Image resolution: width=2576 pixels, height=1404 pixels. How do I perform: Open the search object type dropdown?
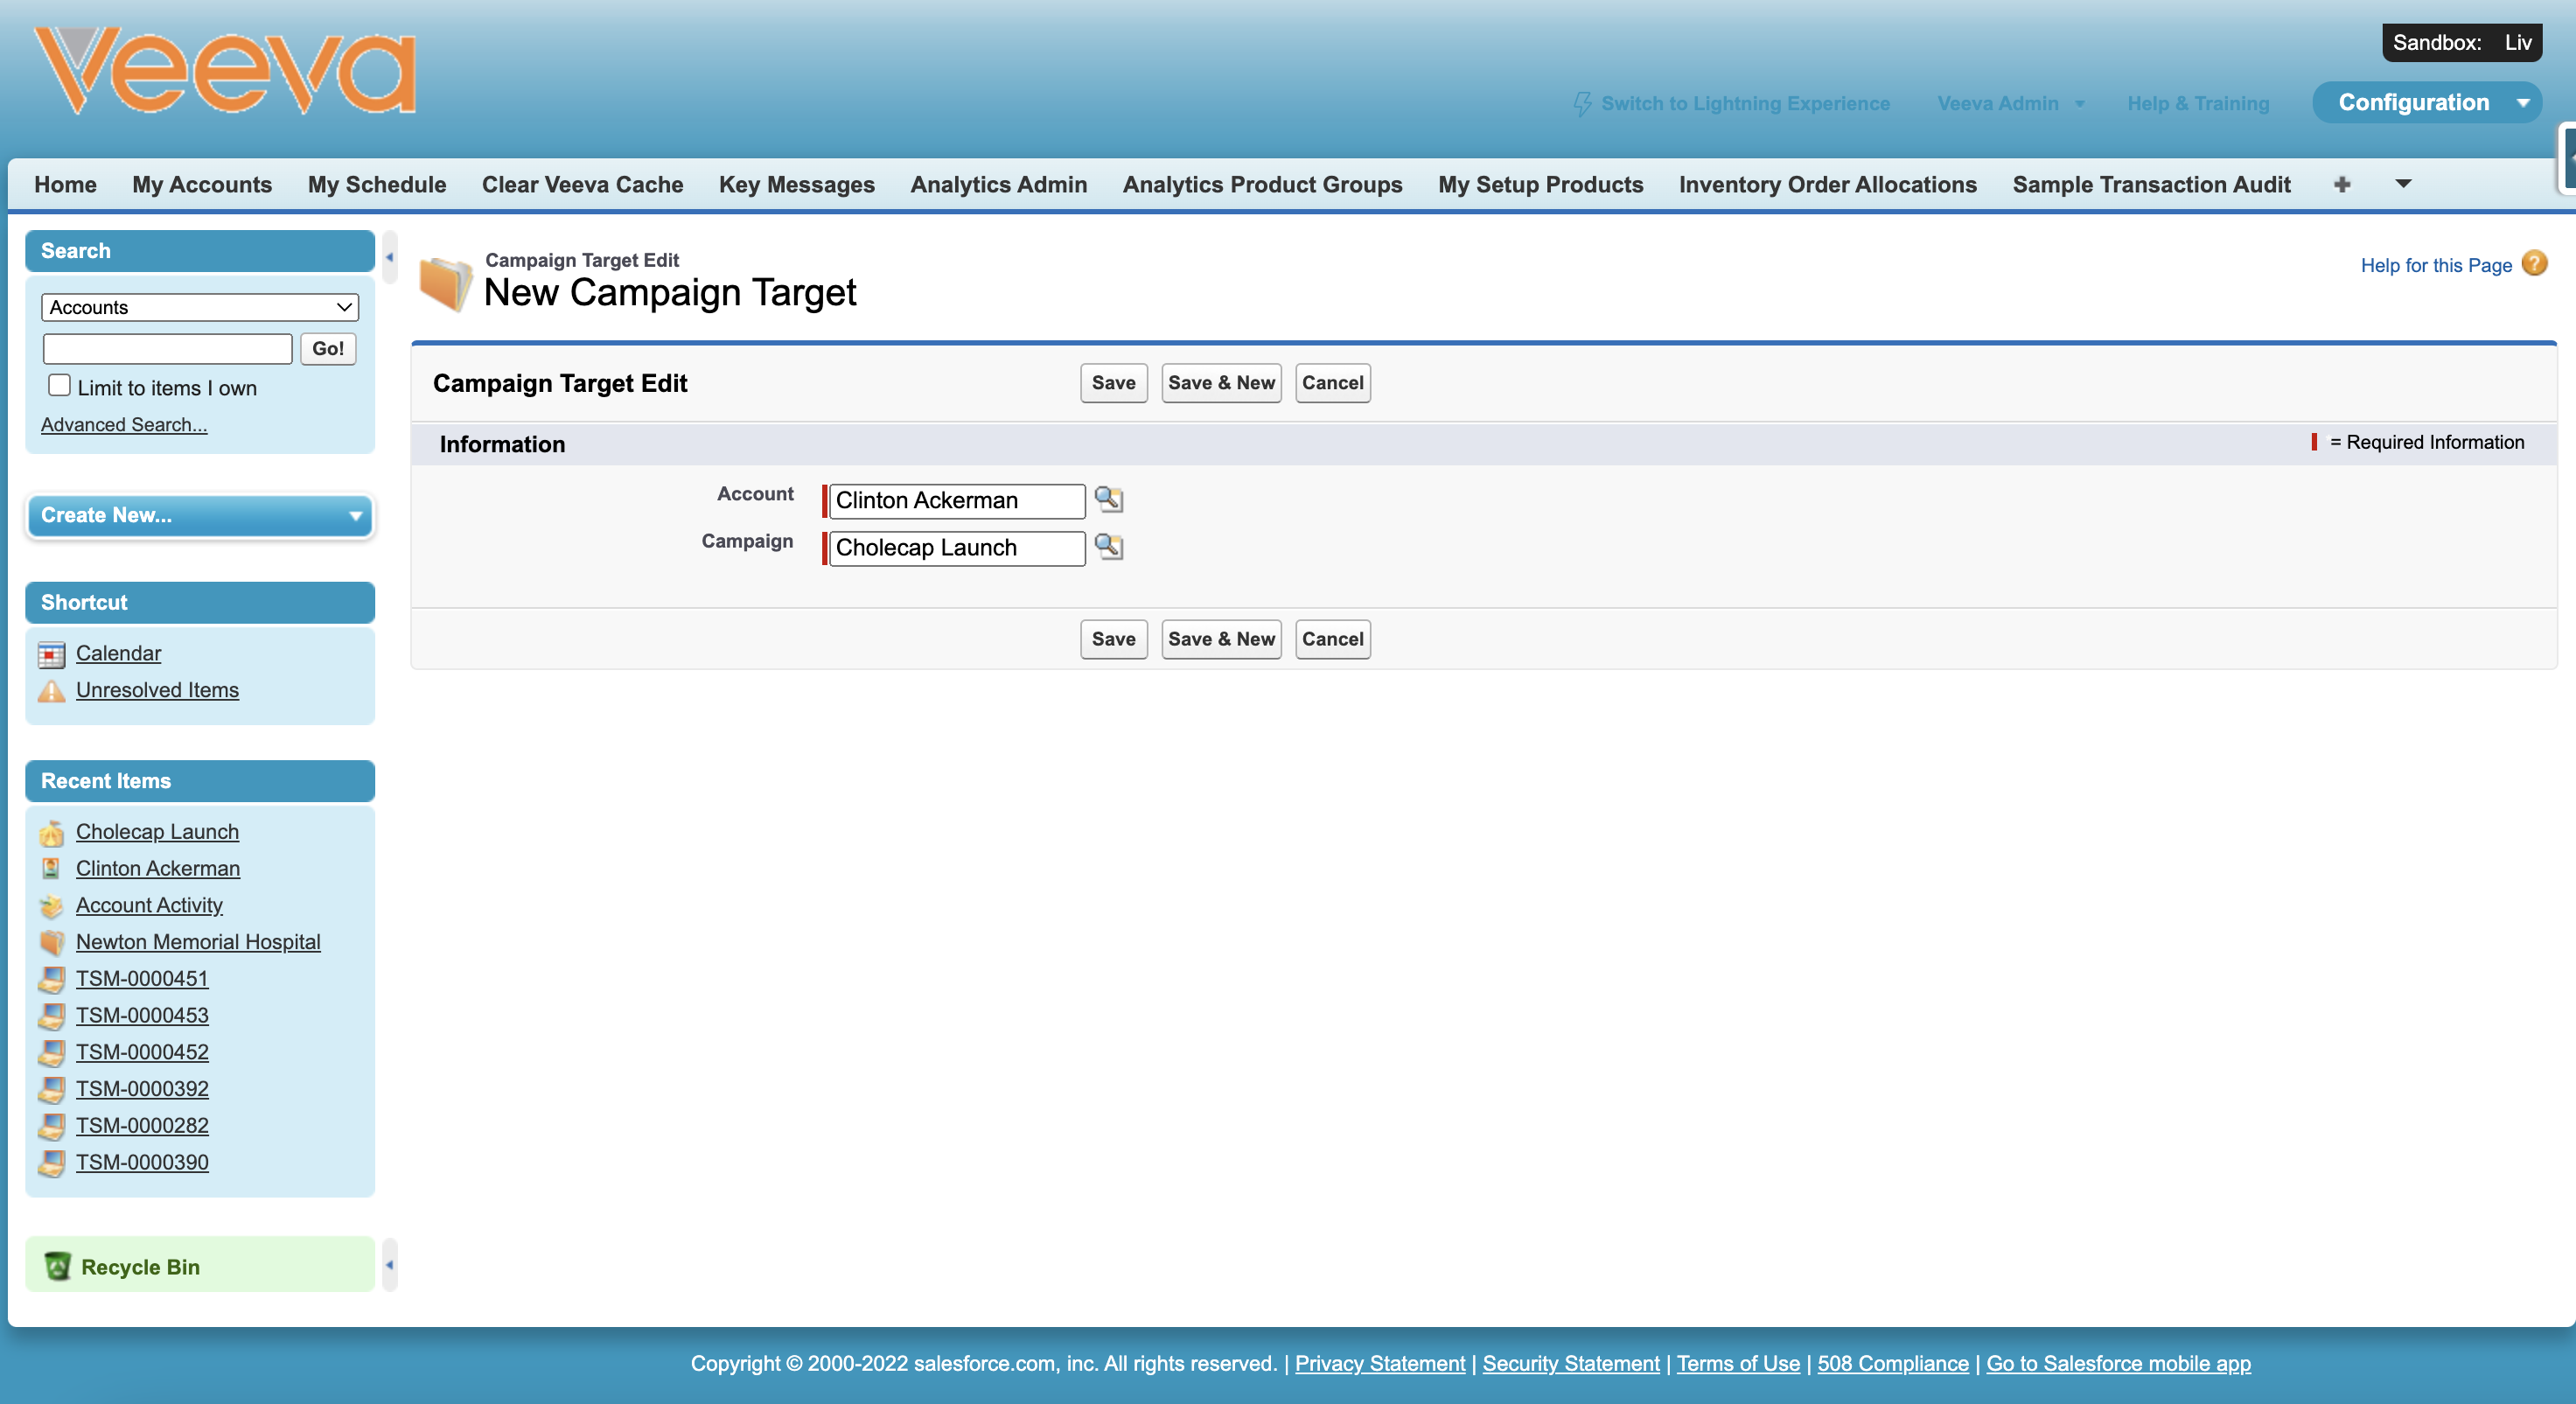(199, 306)
